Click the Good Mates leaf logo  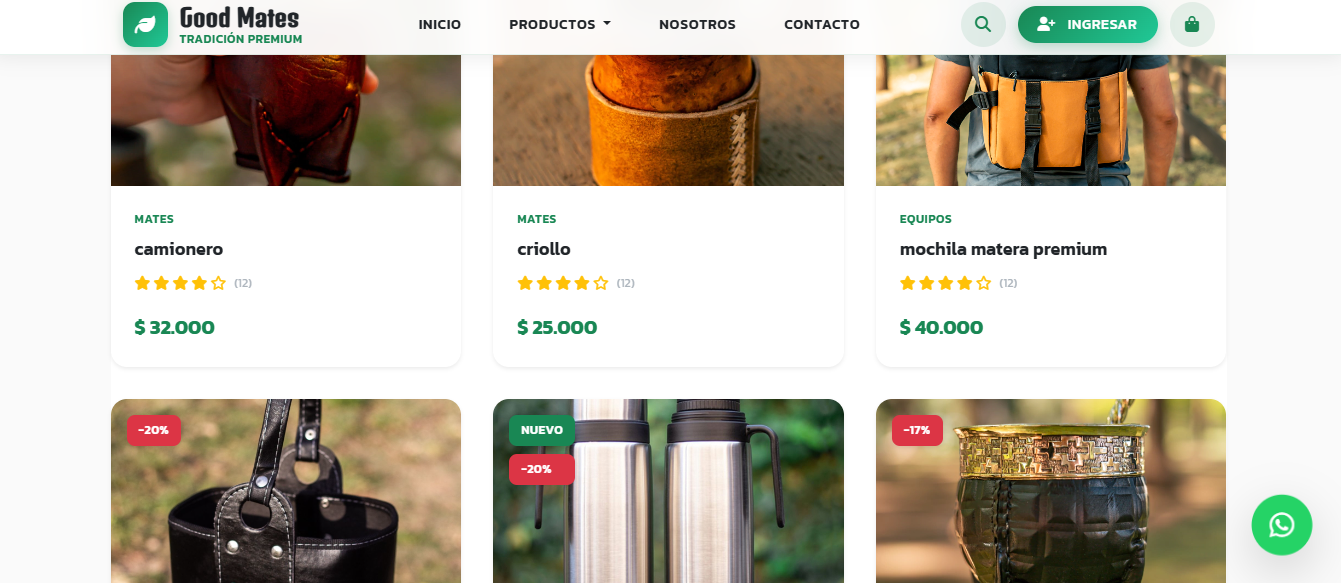click(x=146, y=24)
